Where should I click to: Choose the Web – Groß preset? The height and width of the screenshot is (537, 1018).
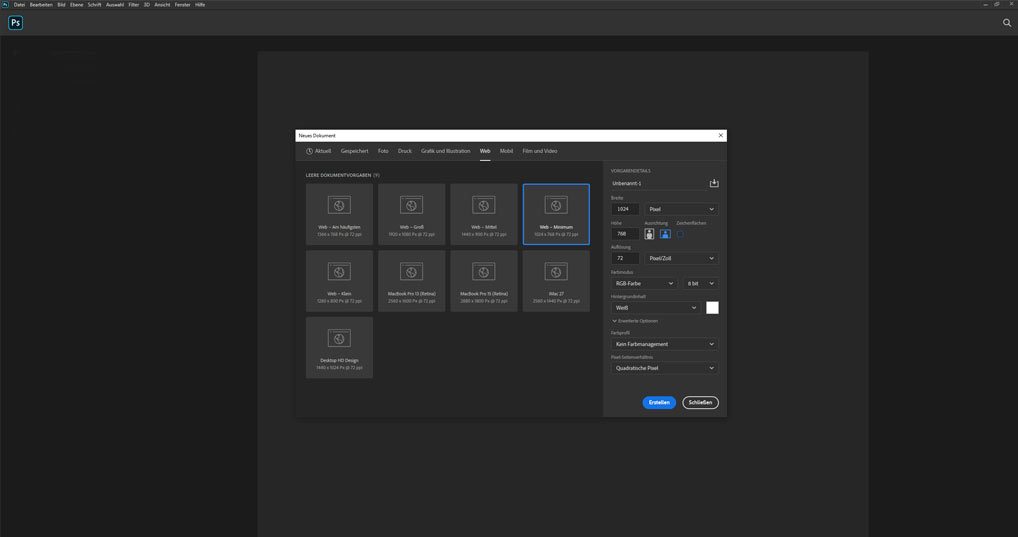point(412,214)
